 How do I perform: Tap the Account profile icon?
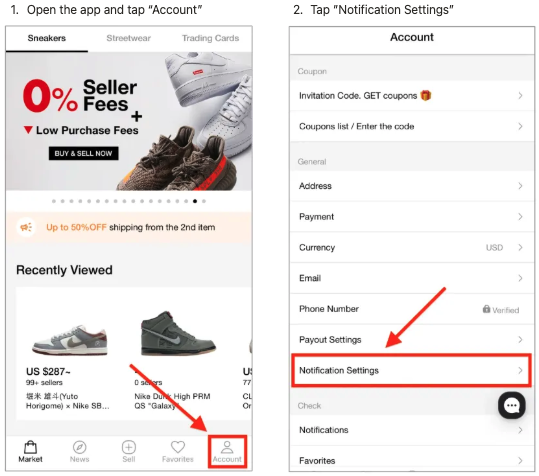[227, 447]
